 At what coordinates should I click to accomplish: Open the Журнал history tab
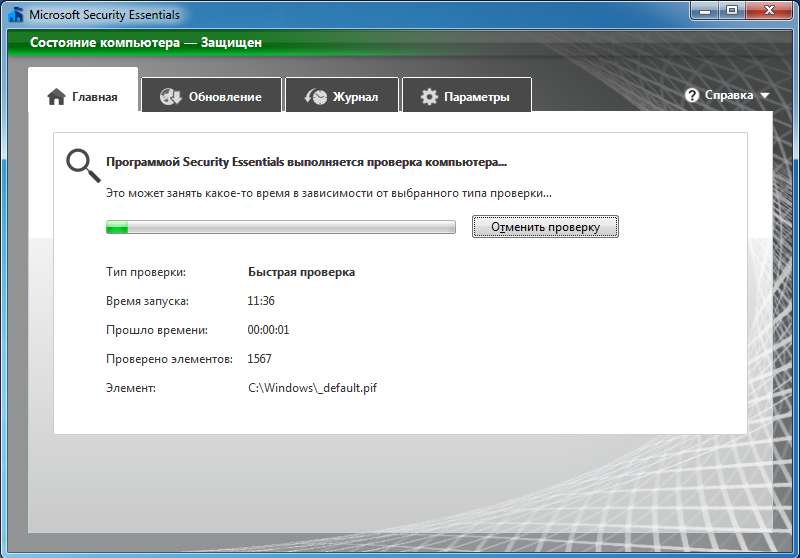[342, 95]
